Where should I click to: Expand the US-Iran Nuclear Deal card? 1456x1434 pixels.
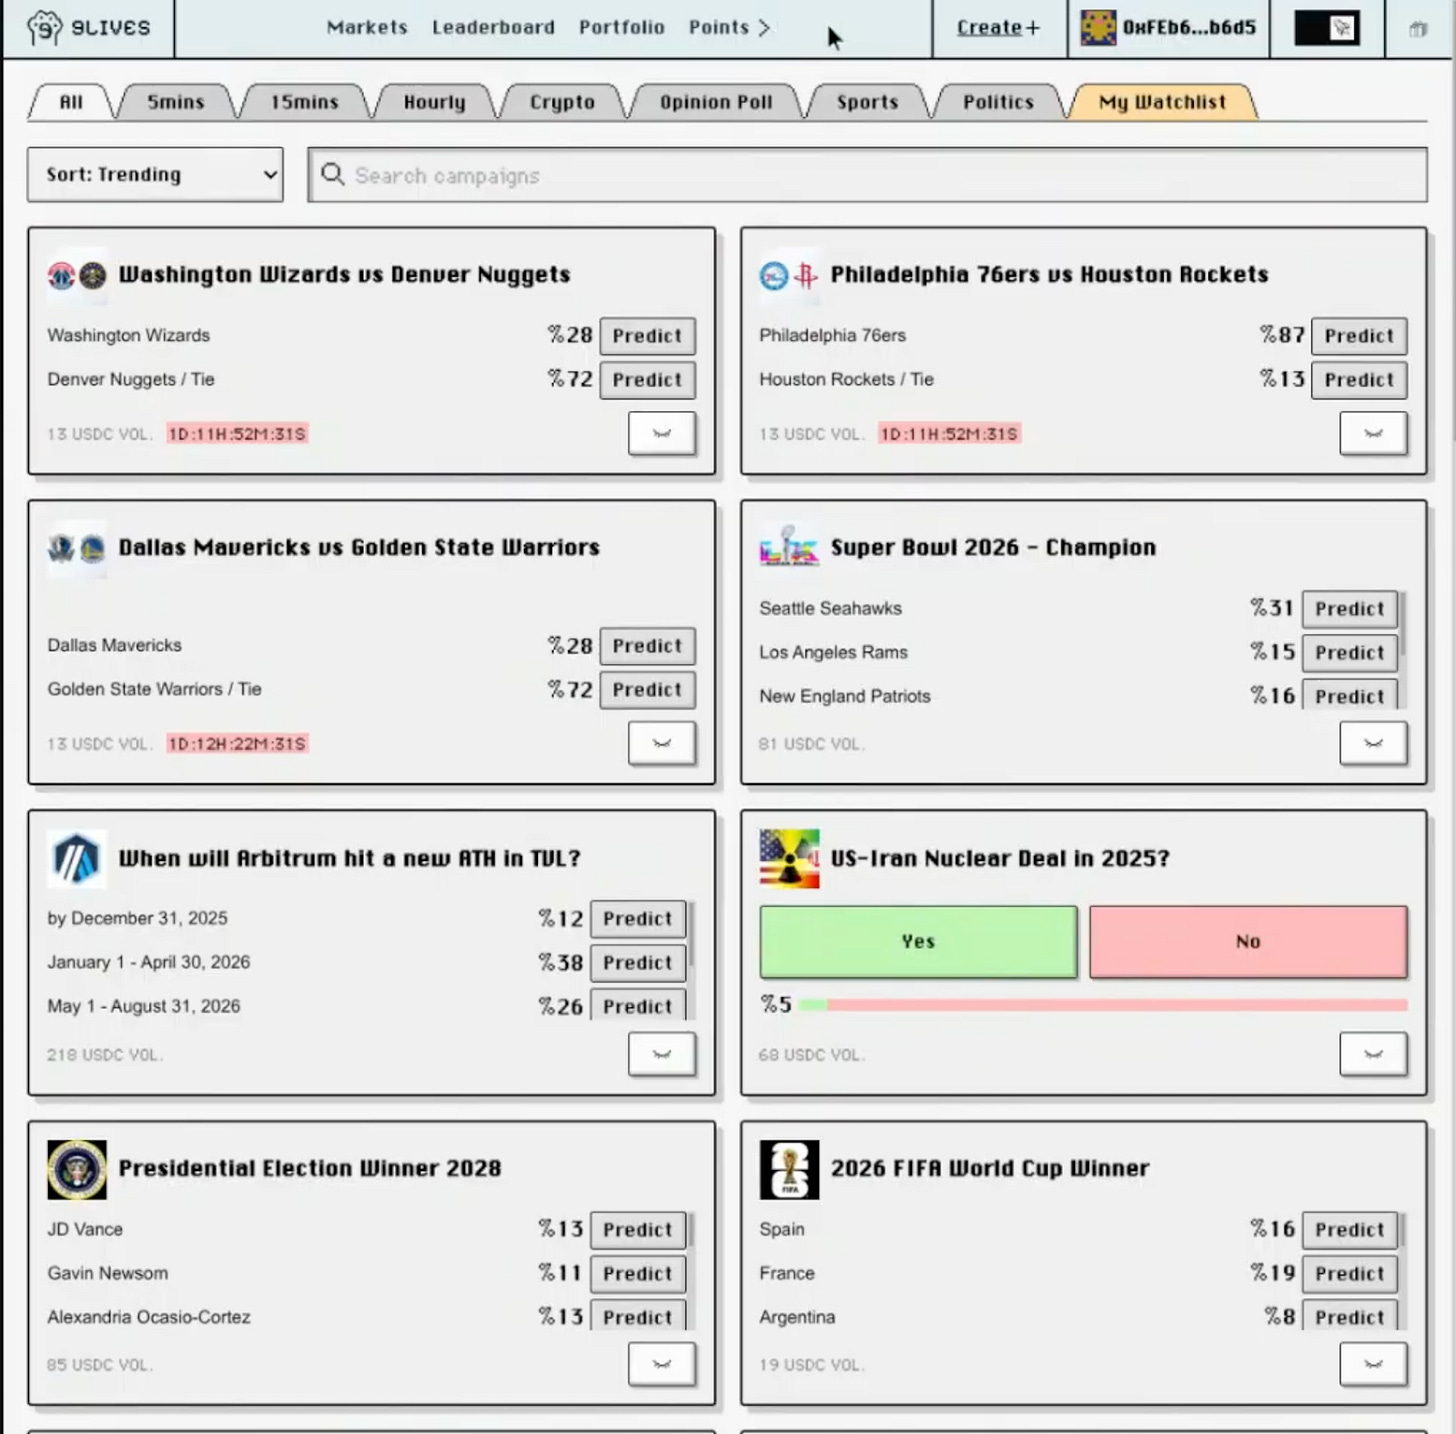point(1373,1054)
